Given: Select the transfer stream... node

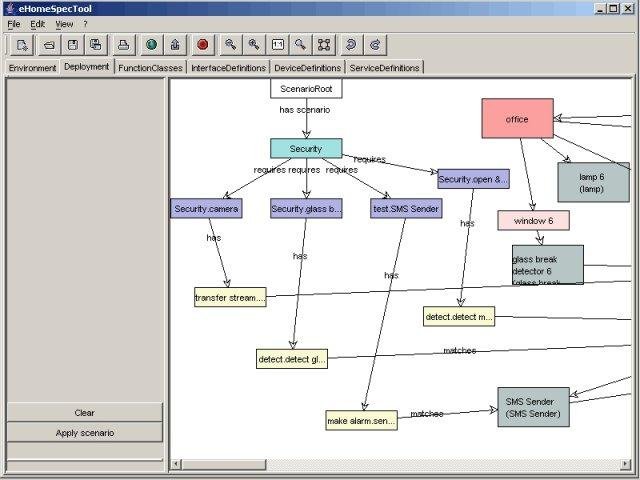Looking at the screenshot, I should coord(230,297).
